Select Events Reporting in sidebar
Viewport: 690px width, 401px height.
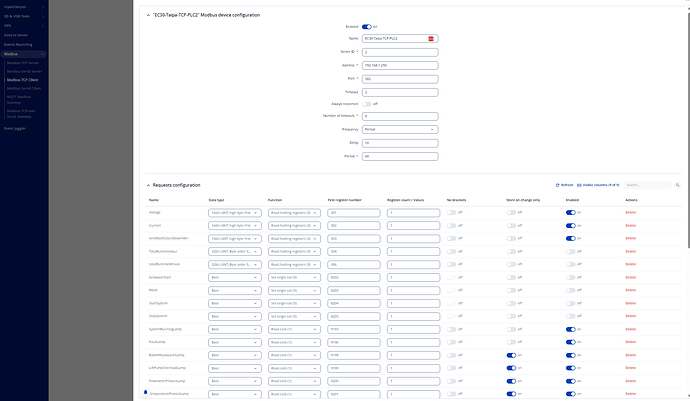[x=20, y=44]
